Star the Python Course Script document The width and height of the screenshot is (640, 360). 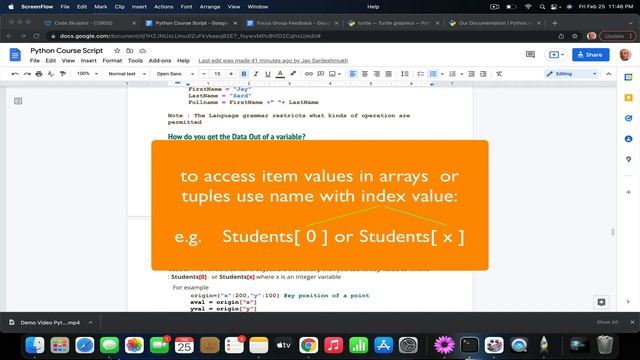click(117, 51)
